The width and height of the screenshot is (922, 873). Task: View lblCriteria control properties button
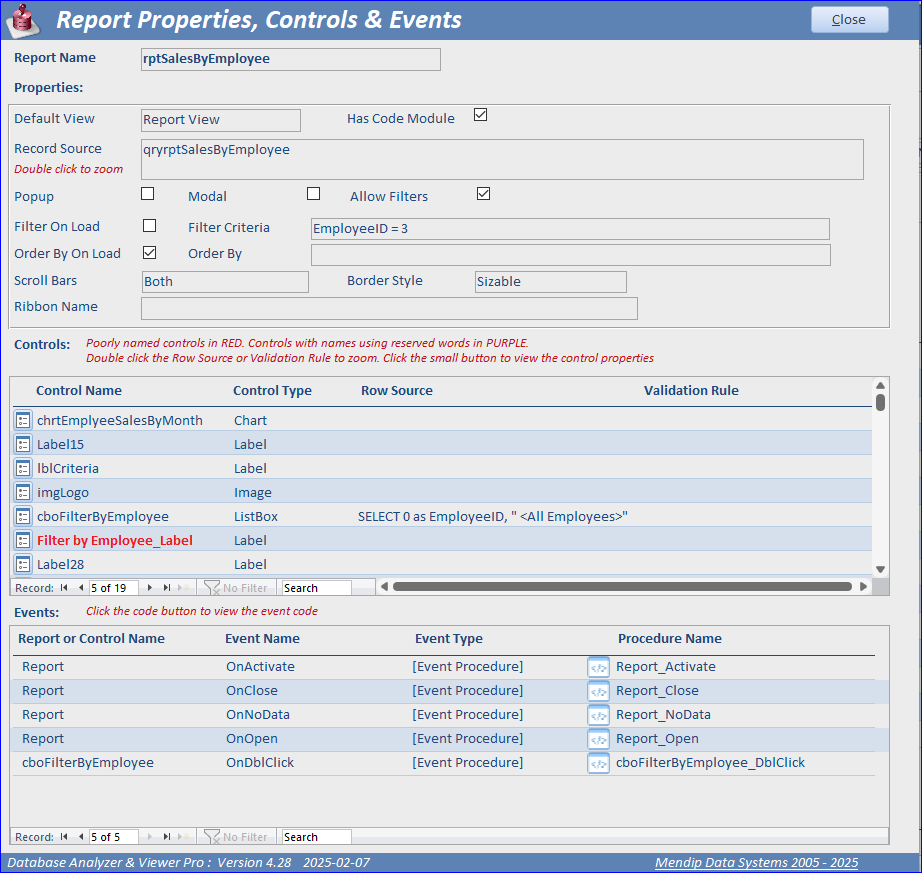click(22, 469)
